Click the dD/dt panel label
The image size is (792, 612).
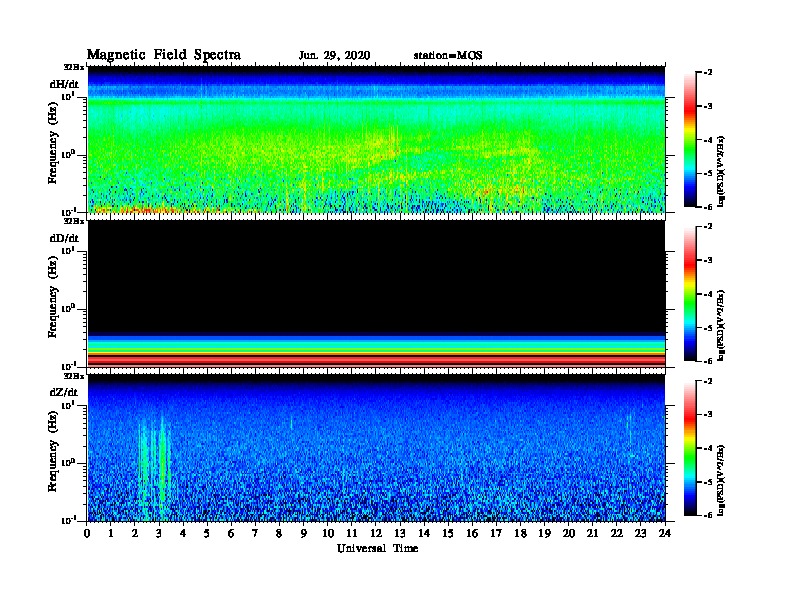(x=64, y=238)
